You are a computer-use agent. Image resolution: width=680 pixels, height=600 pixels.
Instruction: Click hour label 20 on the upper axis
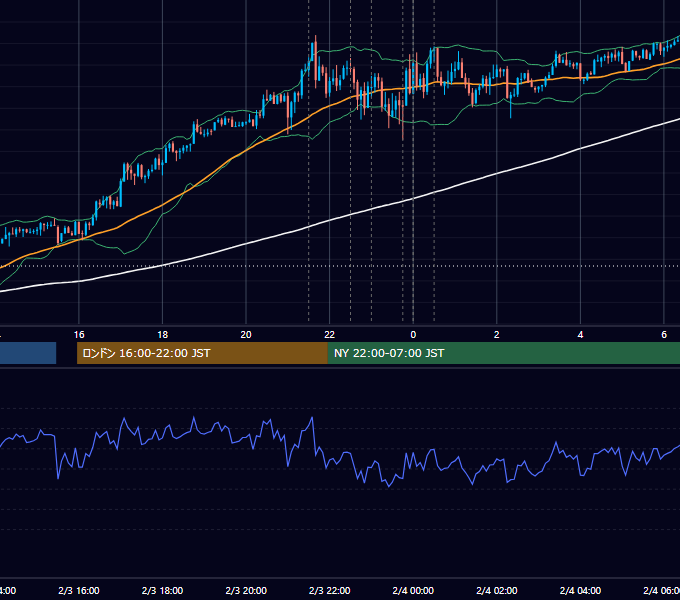[x=246, y=335]
